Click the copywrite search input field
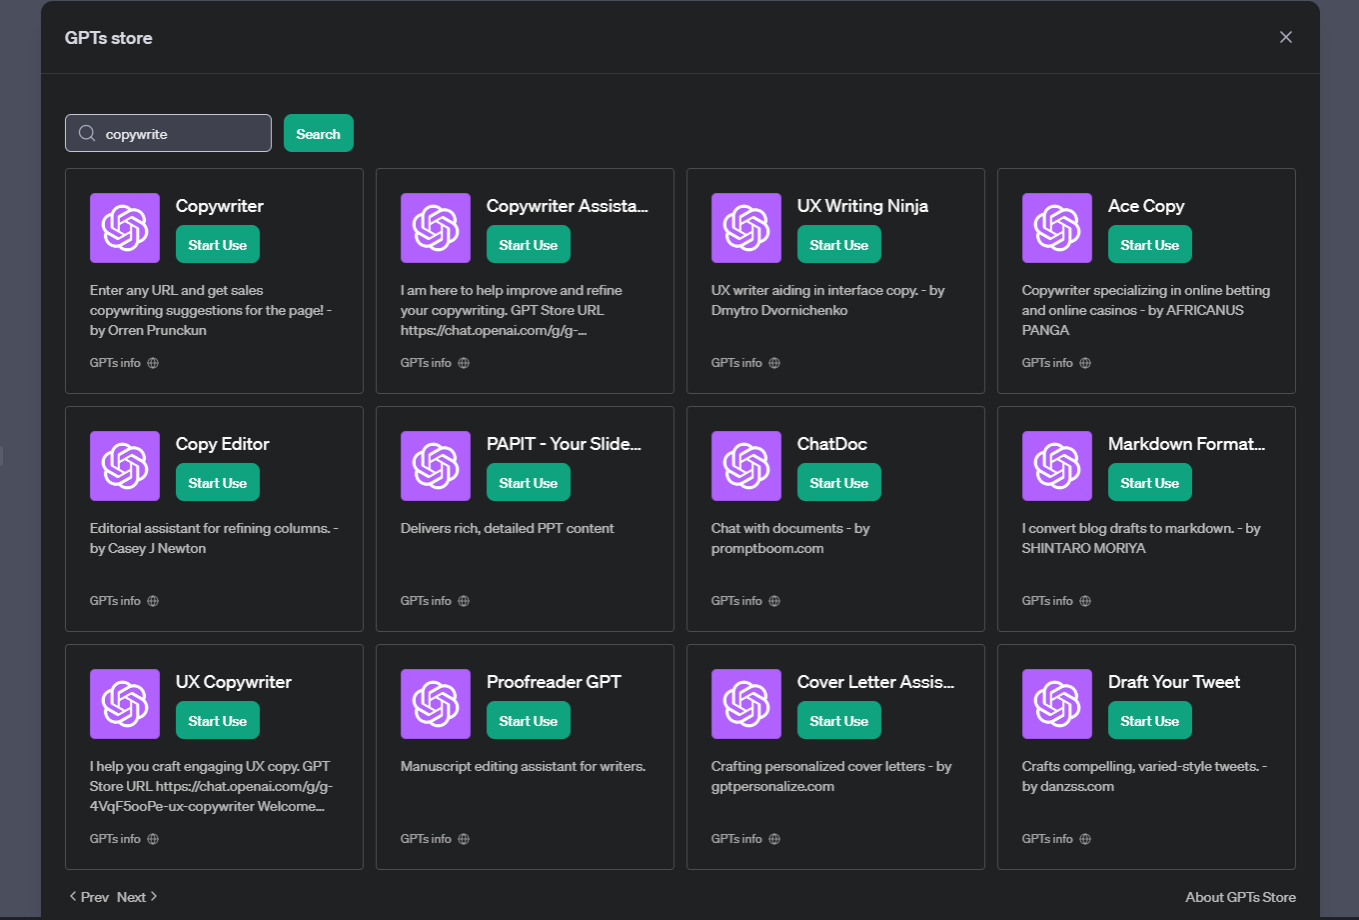Screen dimensions: 1359x920 coord(168,133)
